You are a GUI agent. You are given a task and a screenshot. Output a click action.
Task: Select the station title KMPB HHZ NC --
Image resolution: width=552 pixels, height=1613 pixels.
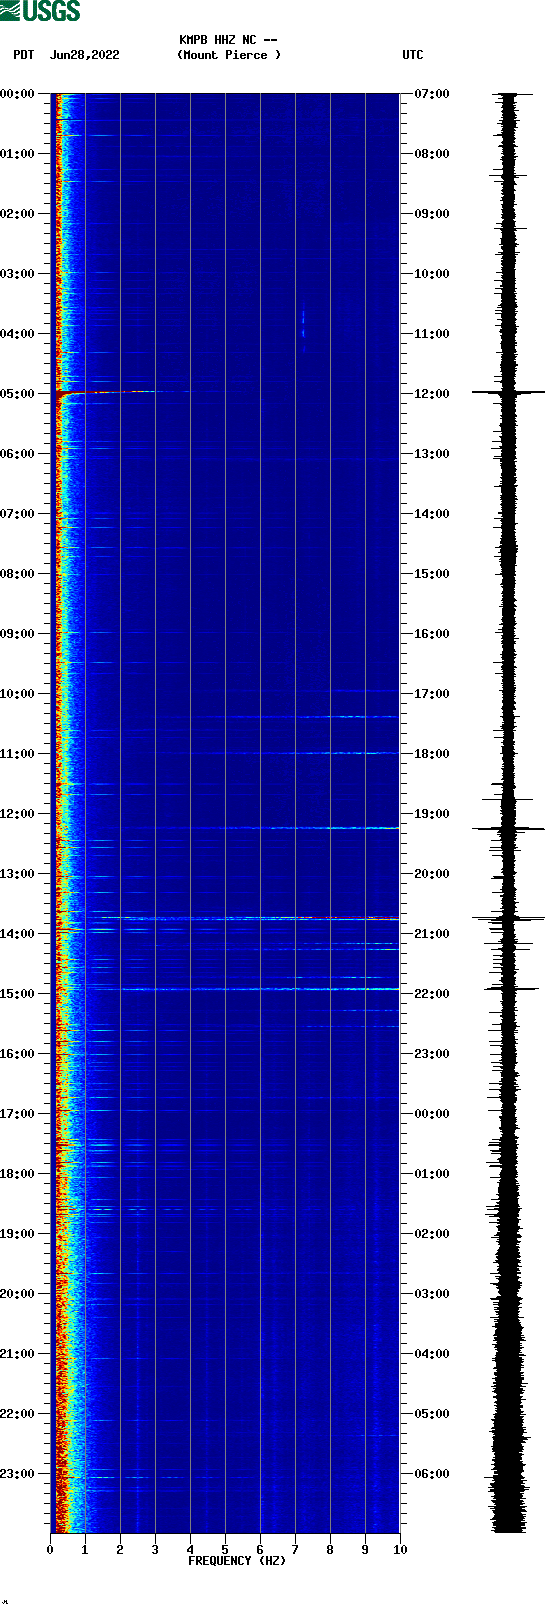228,40
